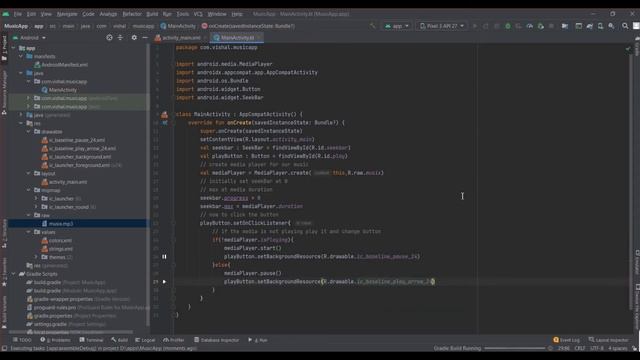
Task: Open the Event Log
Action: 567,340
